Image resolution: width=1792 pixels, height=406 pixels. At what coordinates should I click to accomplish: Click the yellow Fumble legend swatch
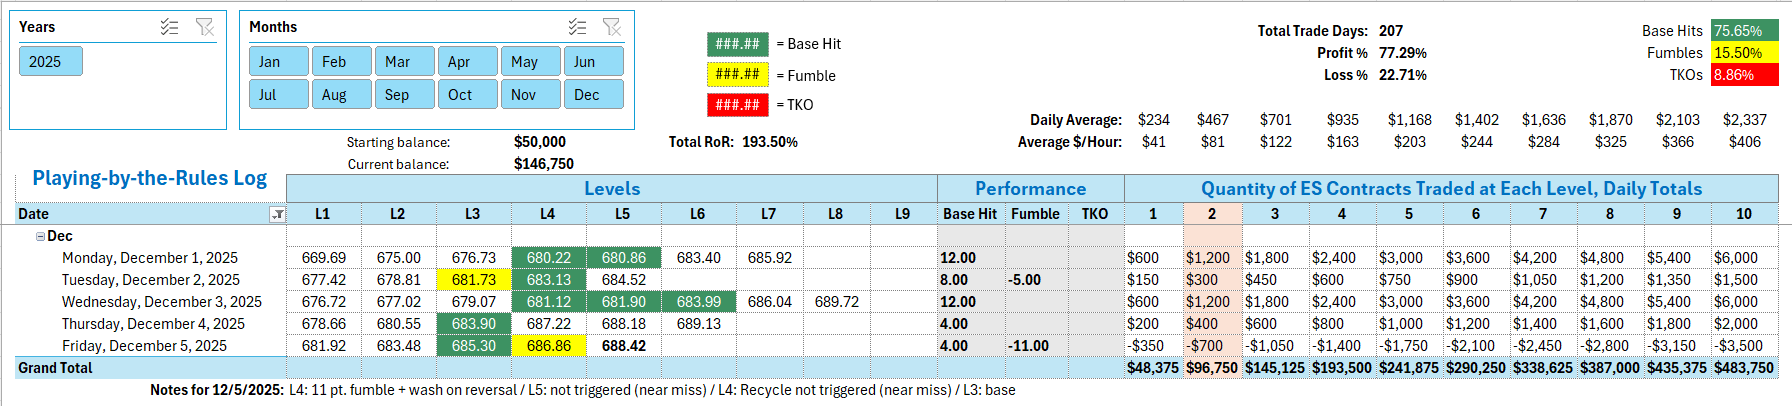coord(738,74)
